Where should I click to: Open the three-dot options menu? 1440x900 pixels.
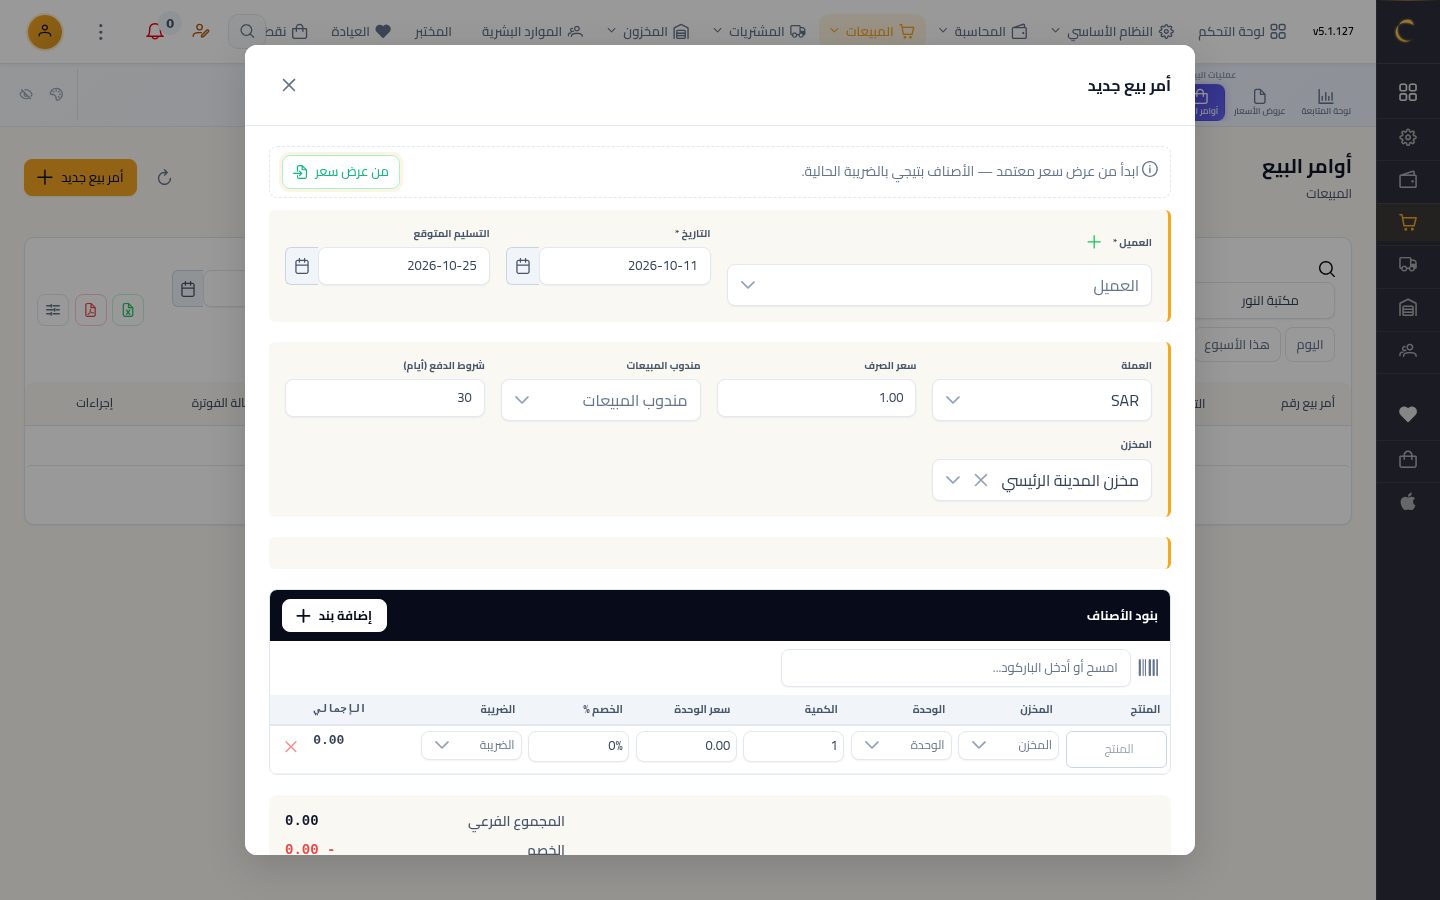[x=100, y=32]
